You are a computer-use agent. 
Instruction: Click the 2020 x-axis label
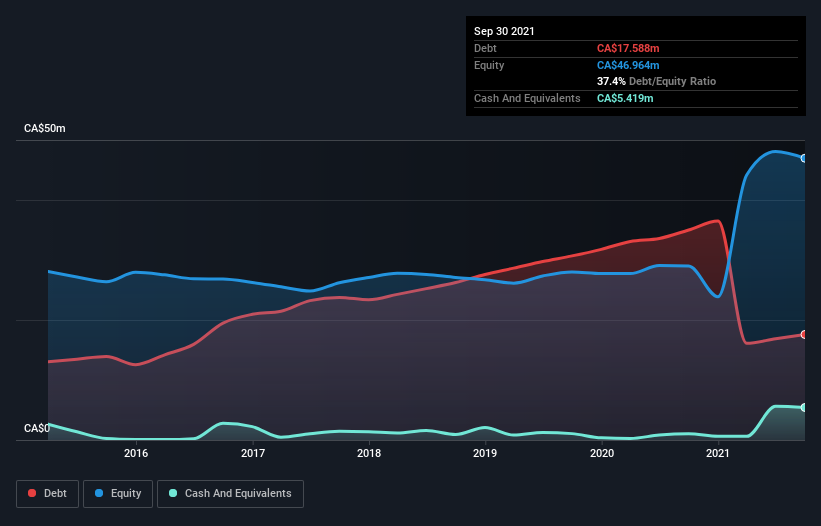tap(602, 453)
